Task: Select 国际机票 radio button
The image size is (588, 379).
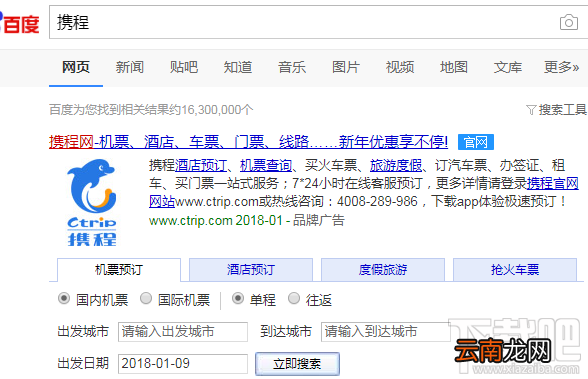Action: (x=146, y=299)
